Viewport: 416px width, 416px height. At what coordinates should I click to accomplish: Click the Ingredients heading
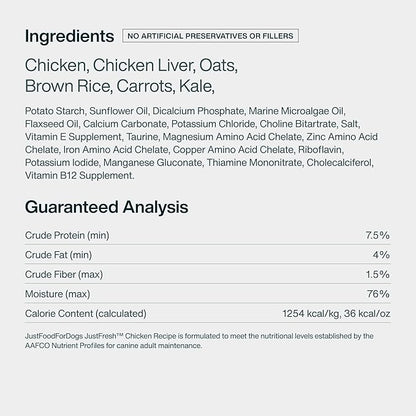click(x=69, y=37)
